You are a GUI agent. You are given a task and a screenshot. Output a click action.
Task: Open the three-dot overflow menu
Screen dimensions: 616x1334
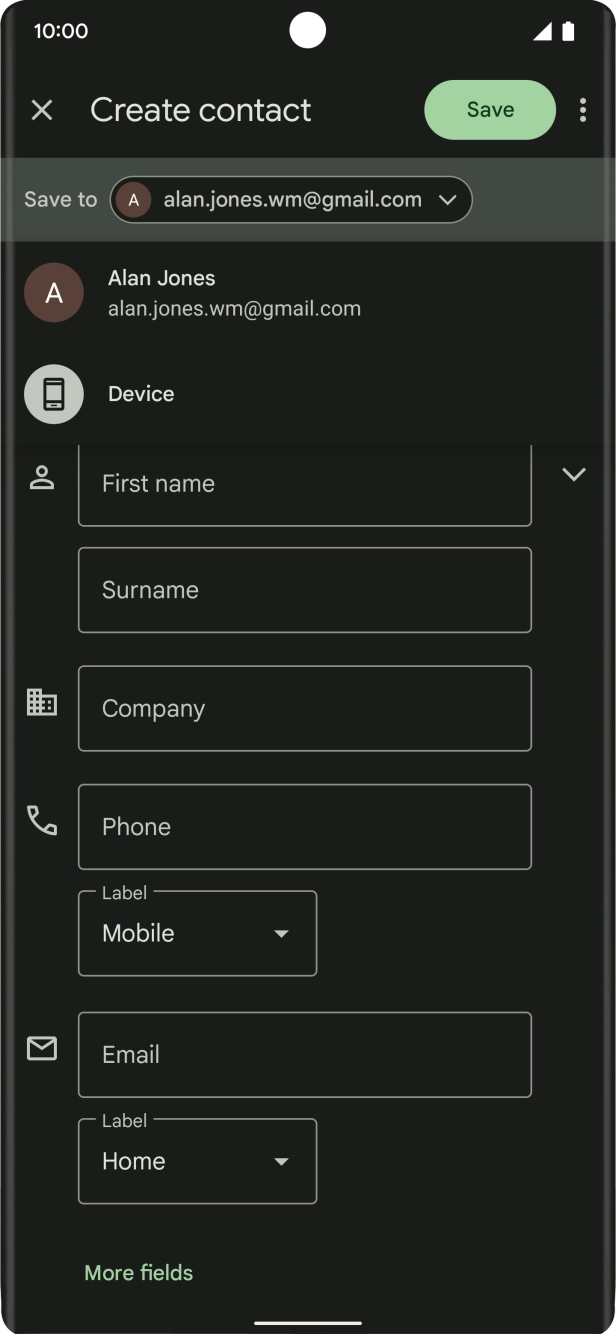click(x=582, y=110)
